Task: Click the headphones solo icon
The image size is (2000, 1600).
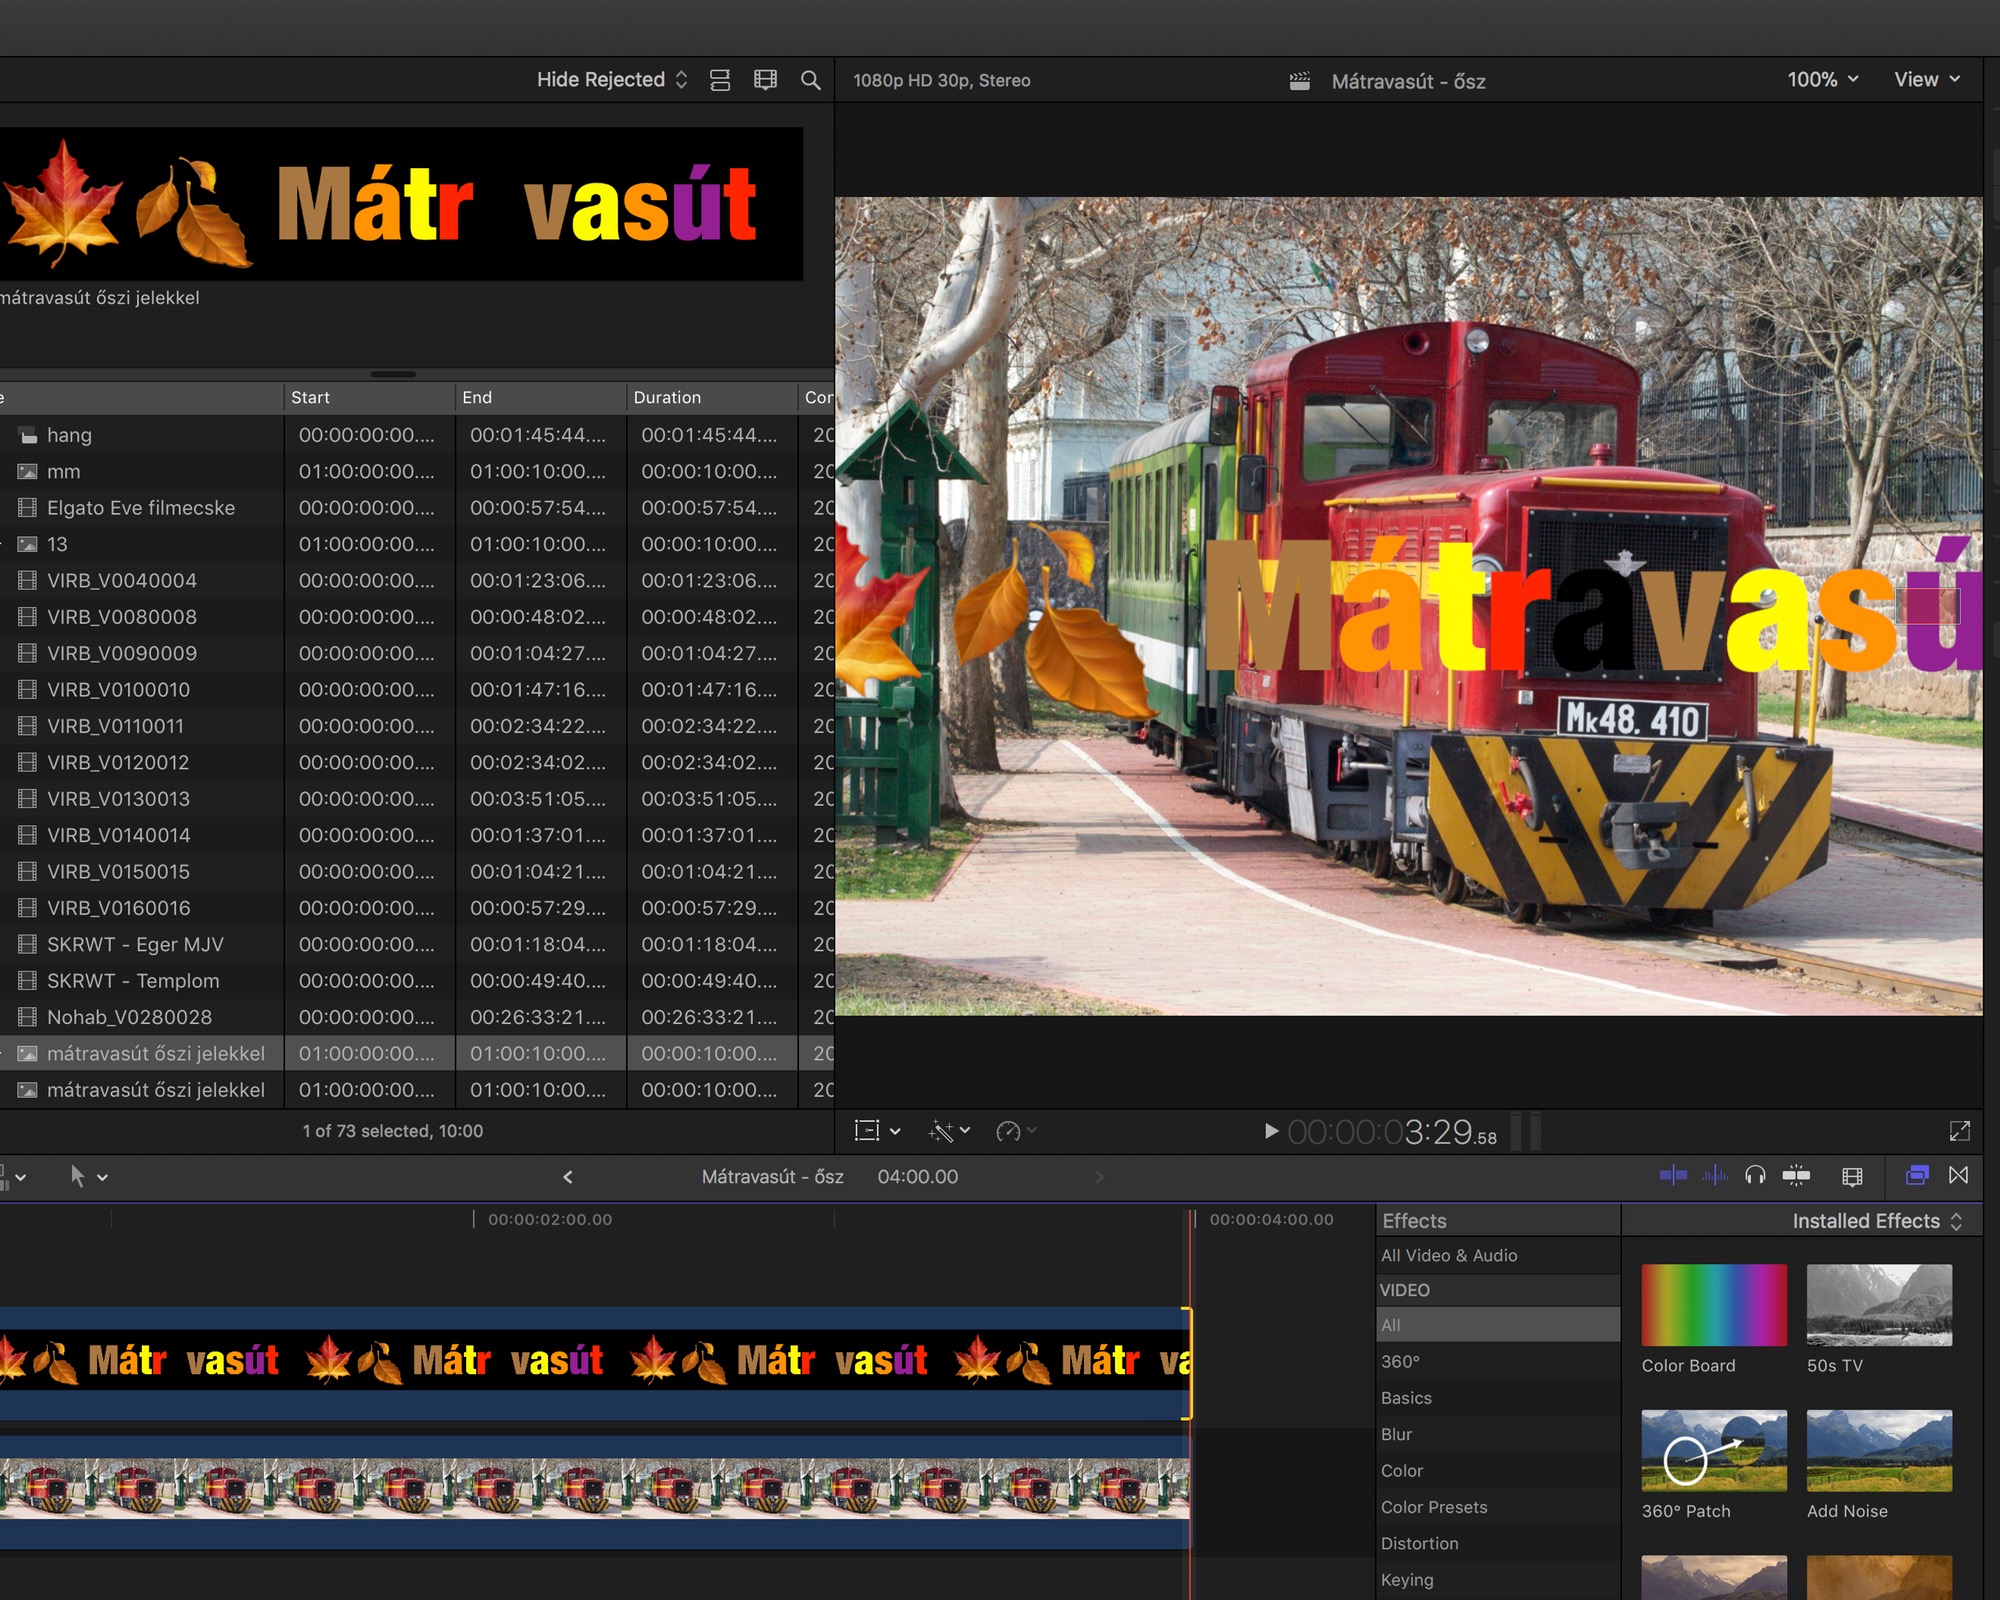Action: coord(1755,1175)
